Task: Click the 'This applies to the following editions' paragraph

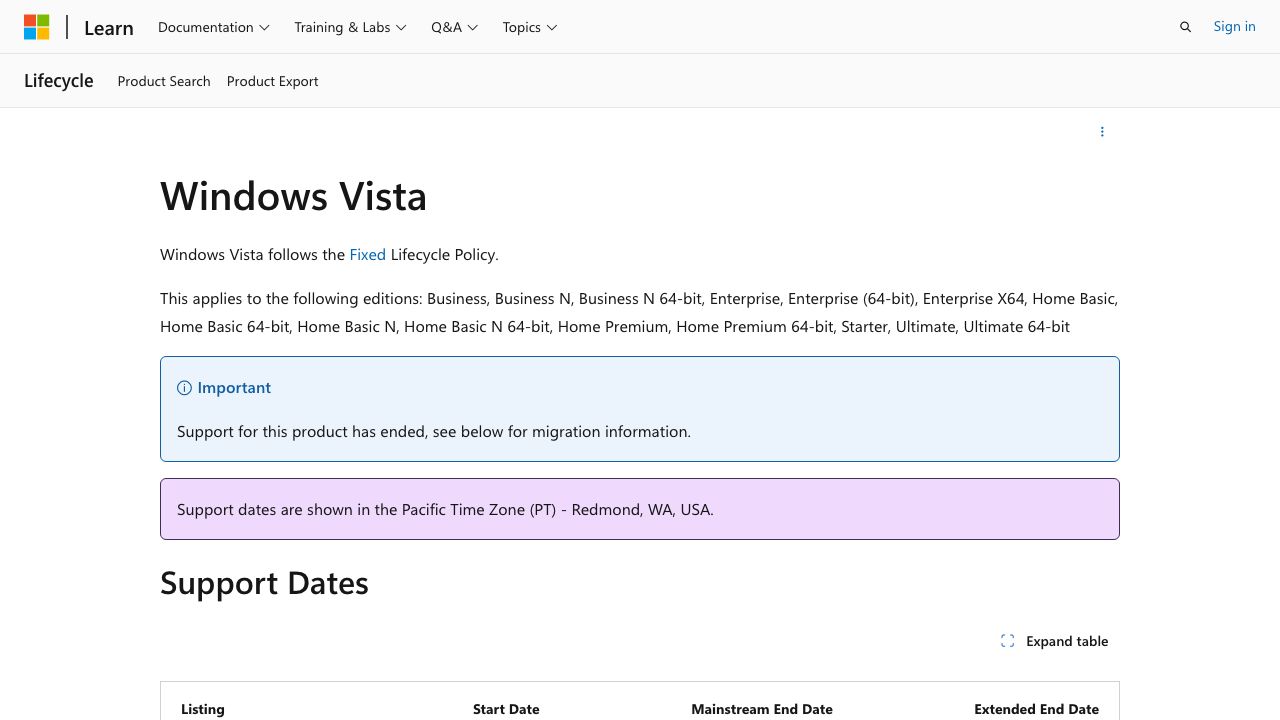Action: coord(639,313)
